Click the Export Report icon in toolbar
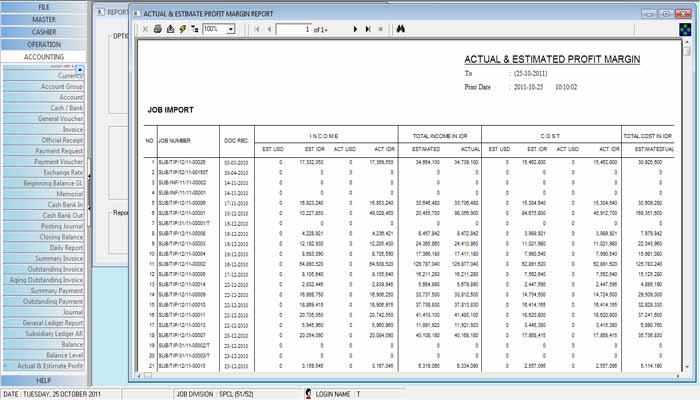This screenshot has height=400, width=700. click(170, 30)
